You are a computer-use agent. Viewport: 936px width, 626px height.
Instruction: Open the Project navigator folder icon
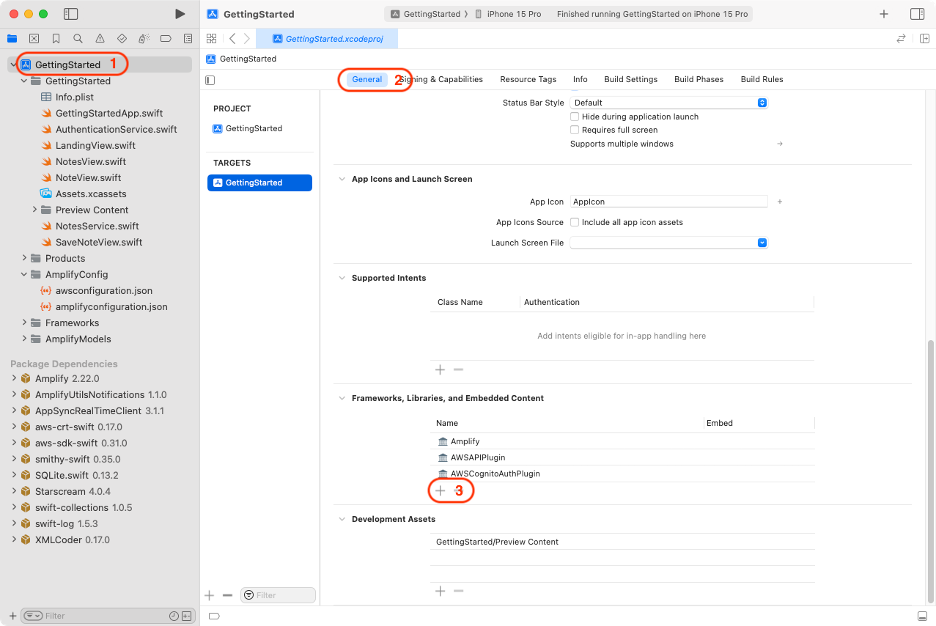pos(12,39)
